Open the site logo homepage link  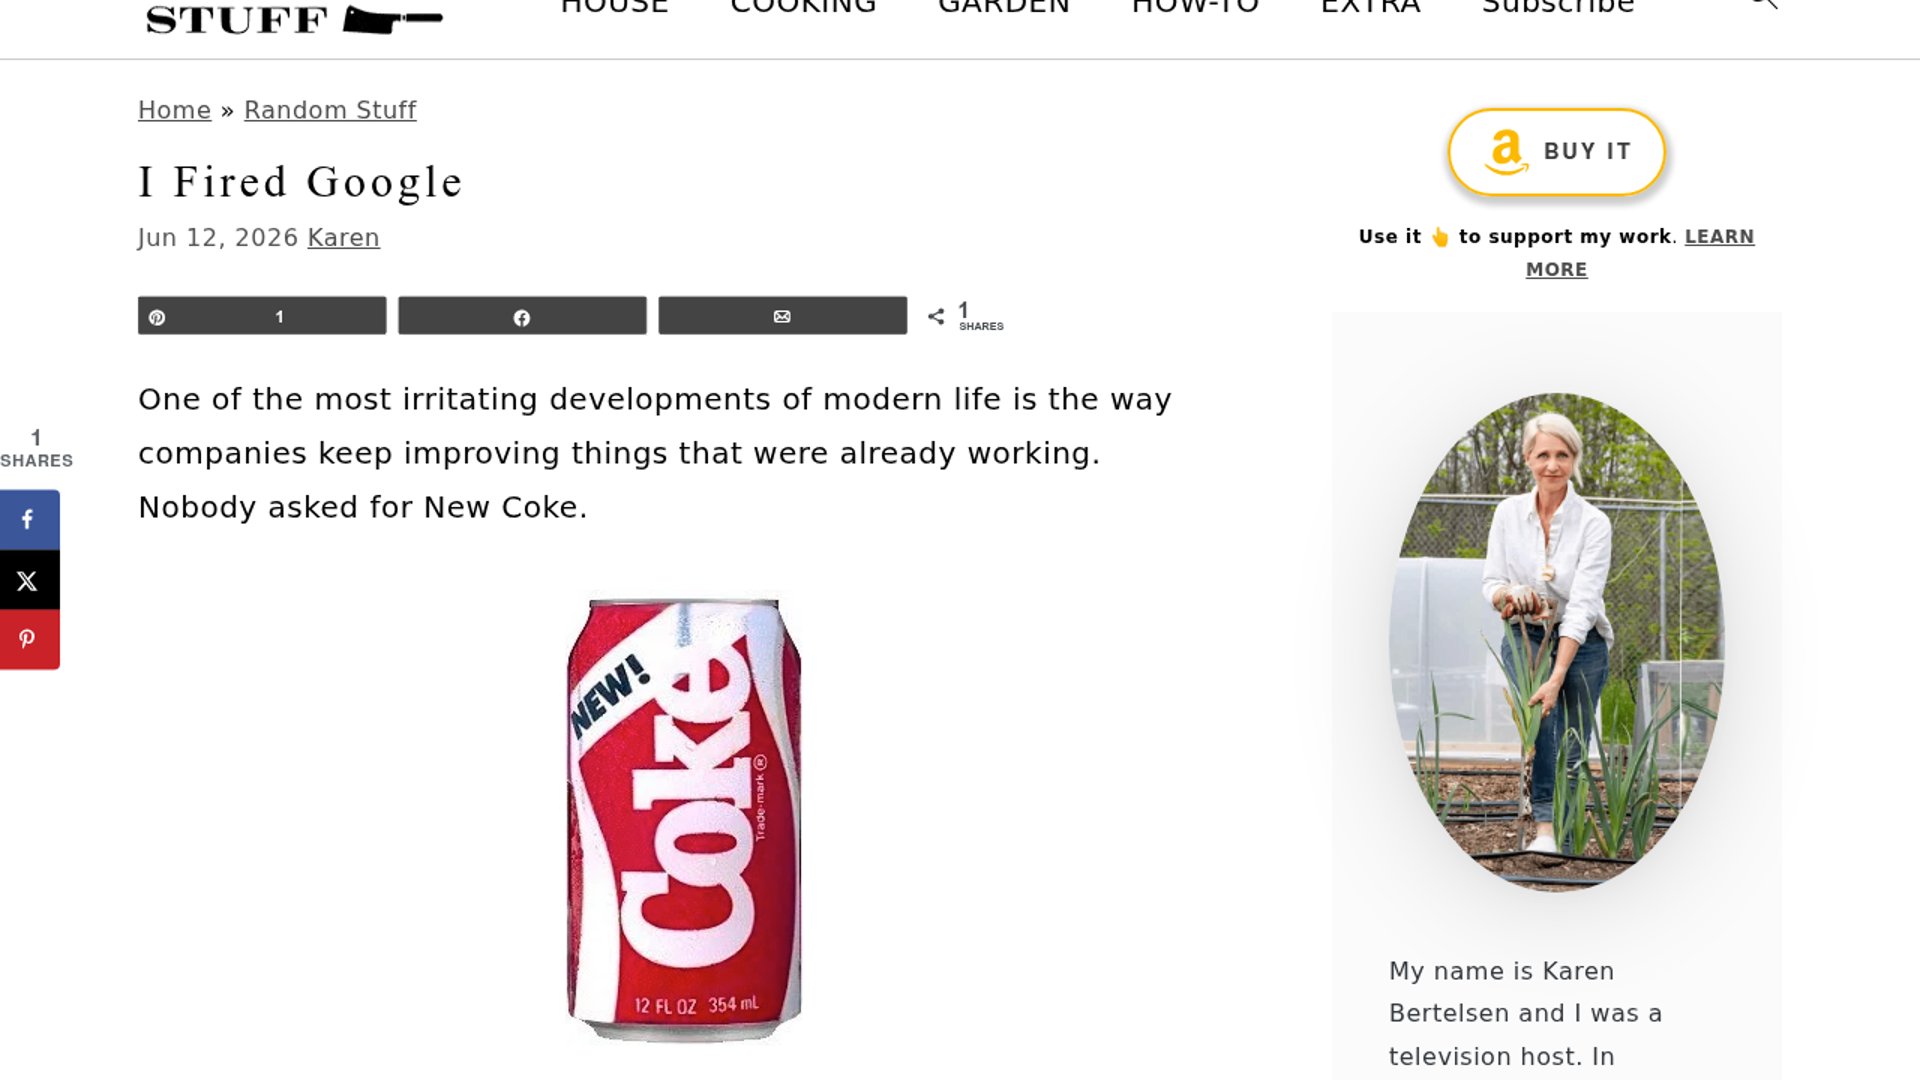point(294,18)
